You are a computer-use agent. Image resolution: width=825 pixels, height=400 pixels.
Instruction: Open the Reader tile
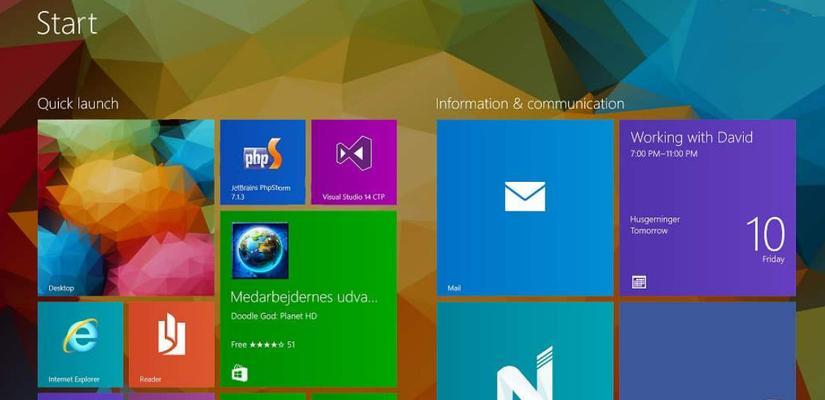click(x=172, y=345)
